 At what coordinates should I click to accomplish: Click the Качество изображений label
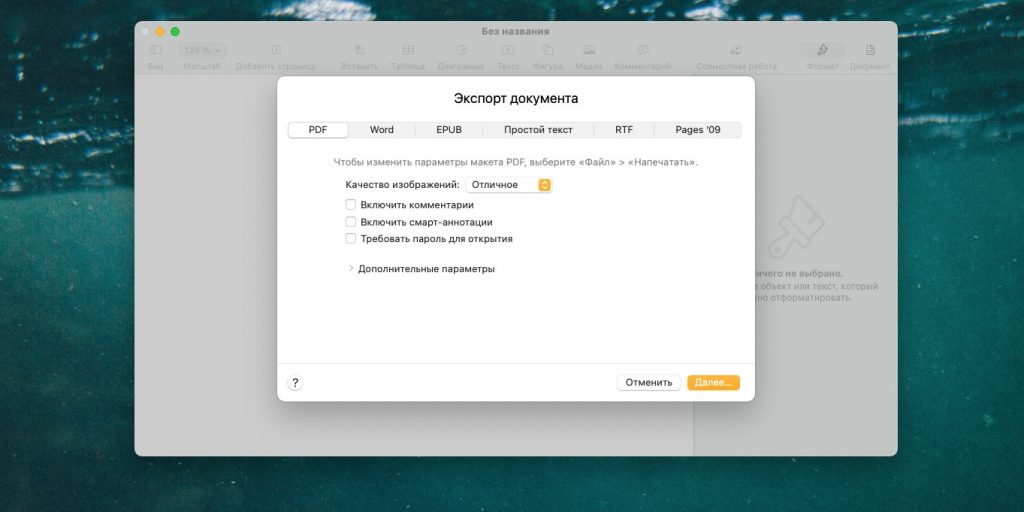402,185
